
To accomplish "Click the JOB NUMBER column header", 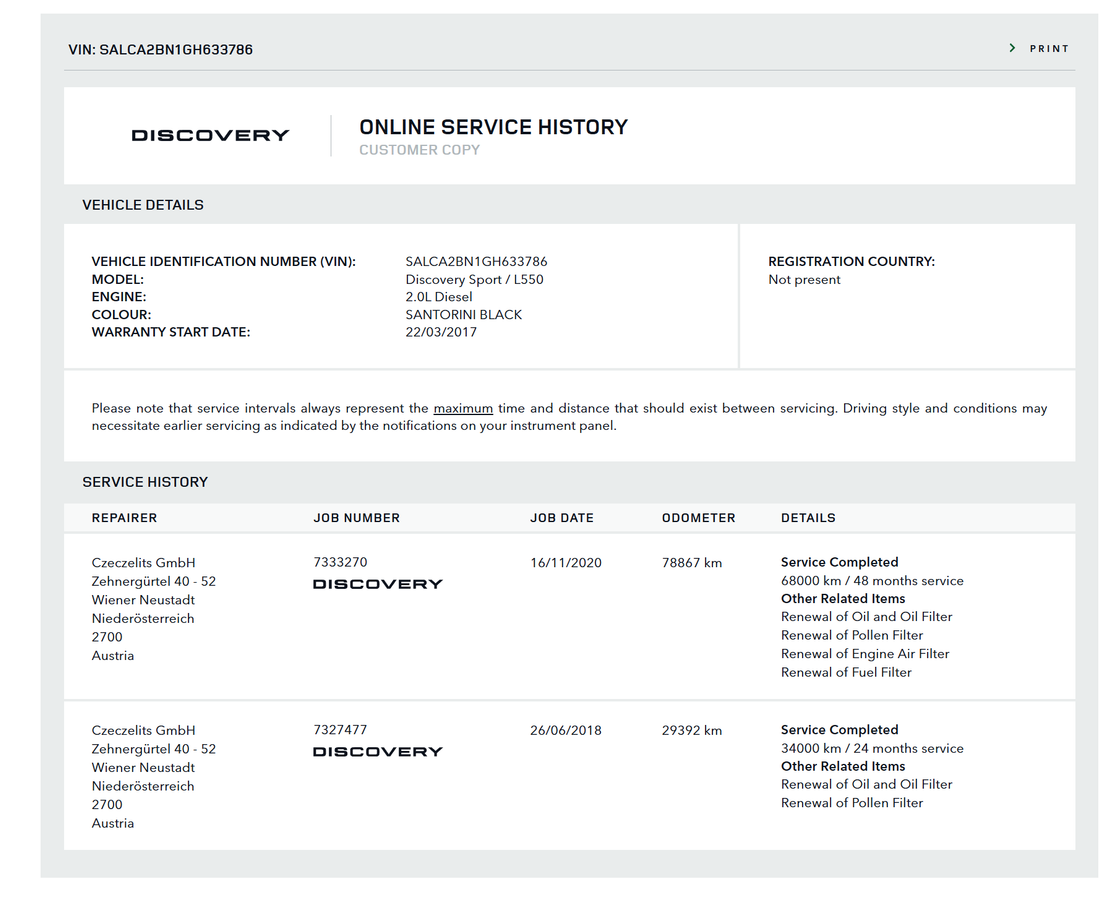I will 357,518.
